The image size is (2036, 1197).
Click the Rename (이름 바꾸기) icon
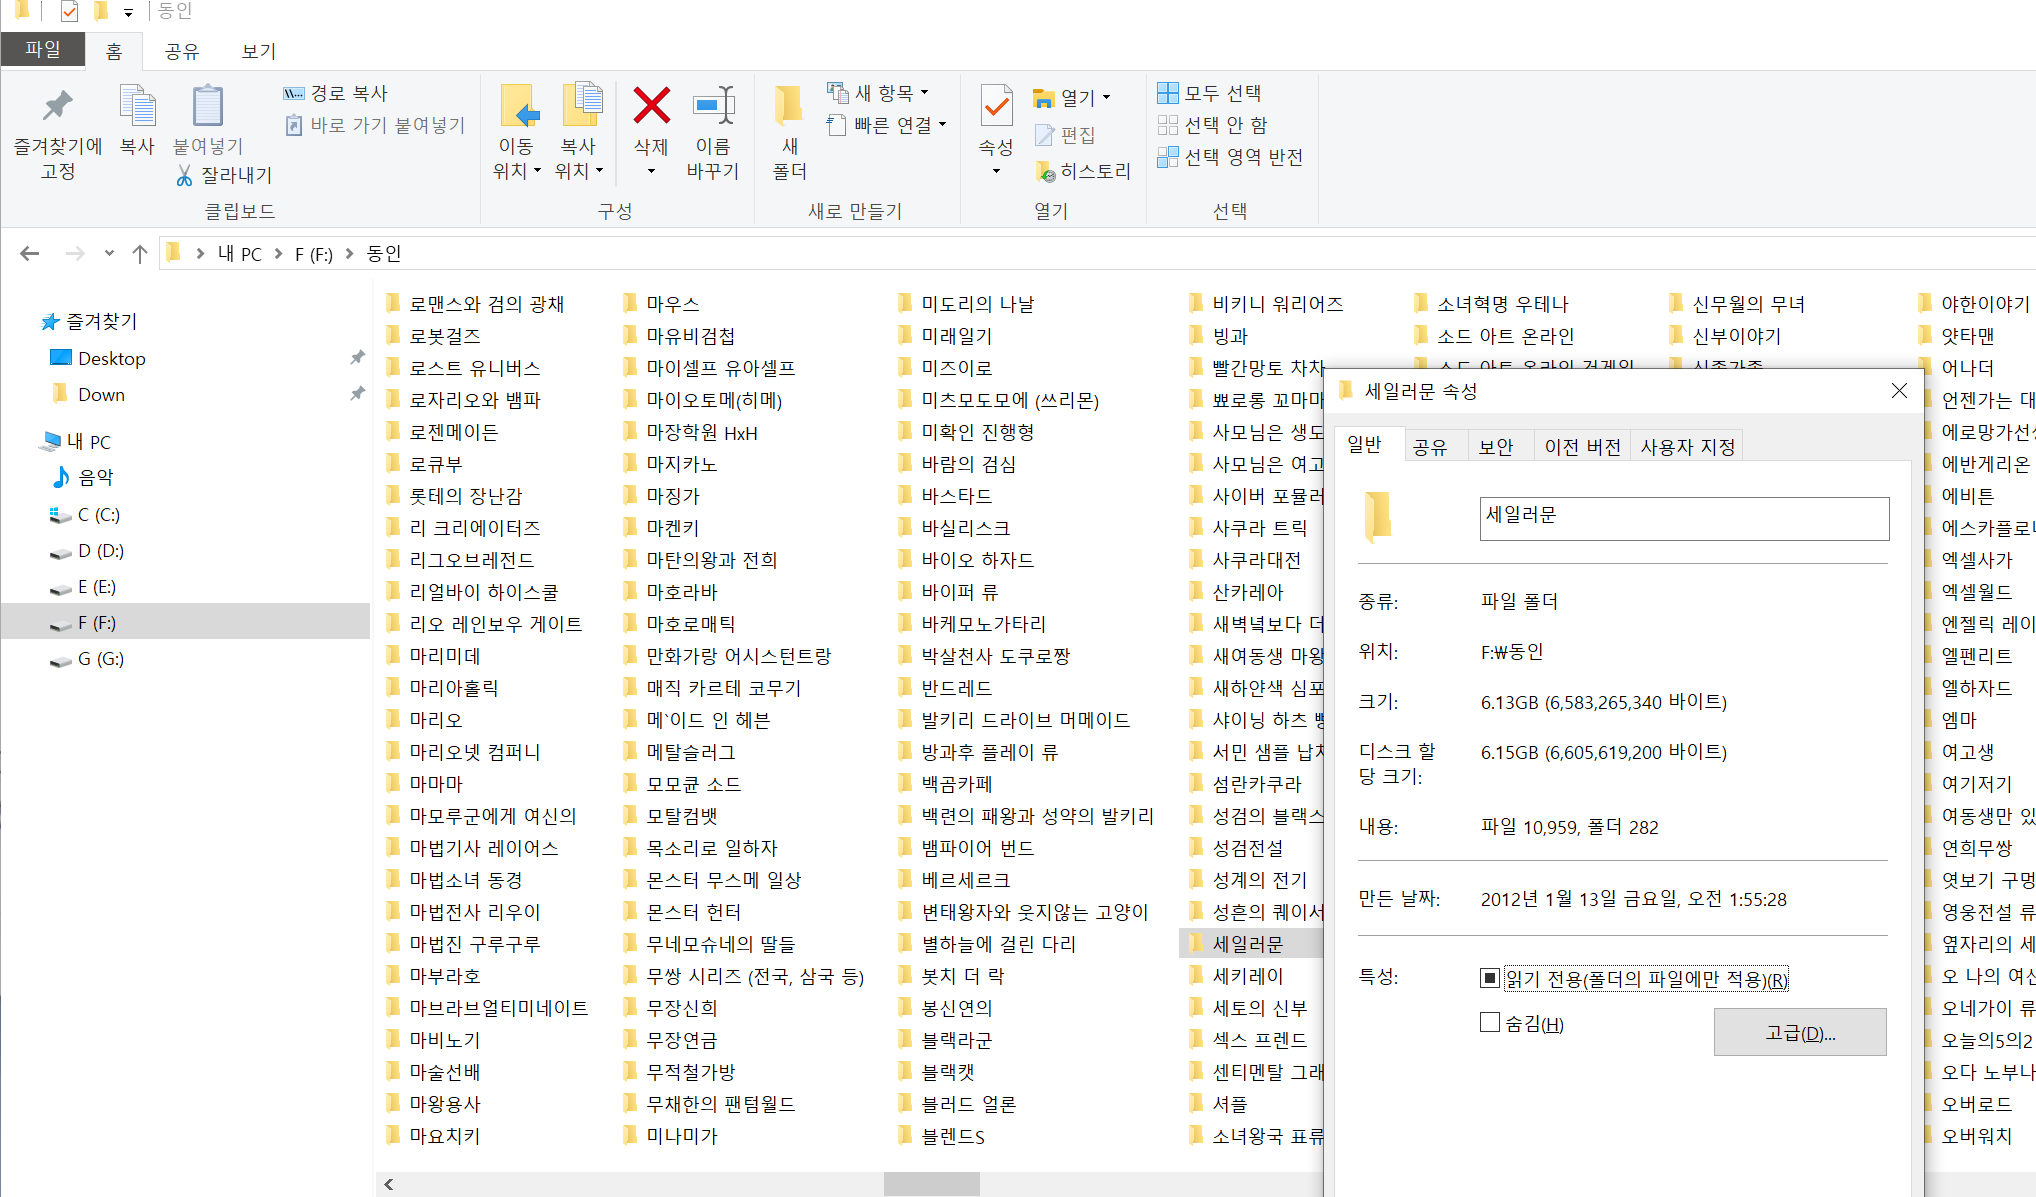point(713,106)
